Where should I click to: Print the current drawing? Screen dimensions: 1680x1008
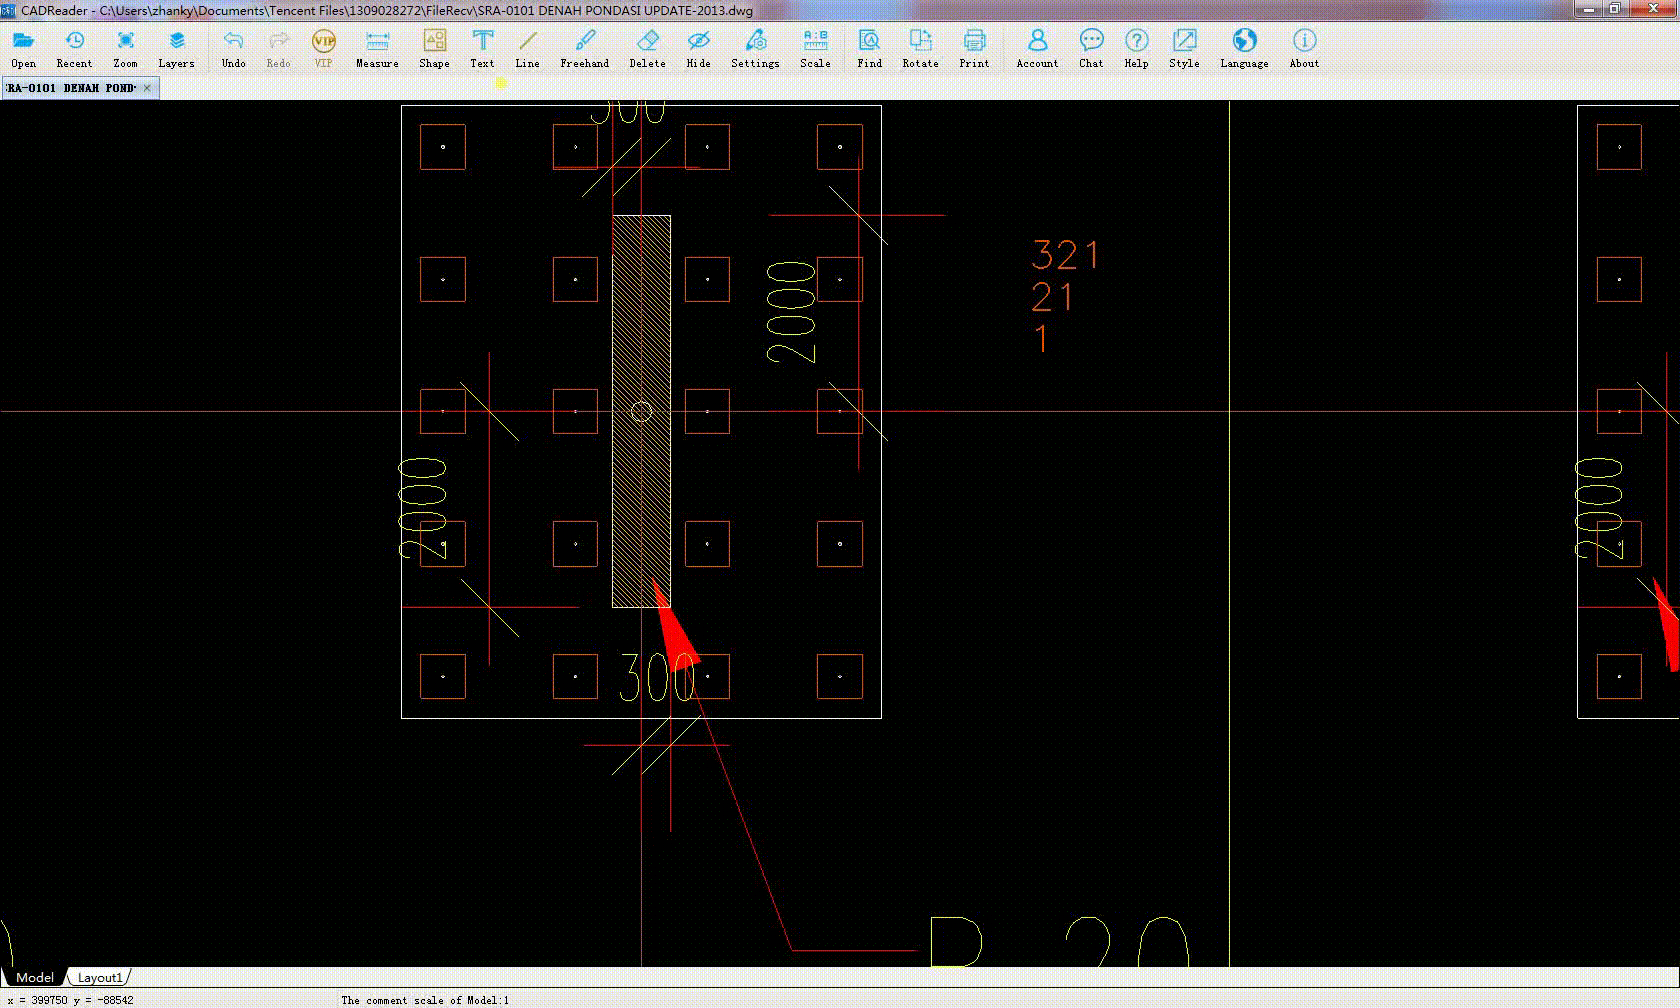coord(974,48)
